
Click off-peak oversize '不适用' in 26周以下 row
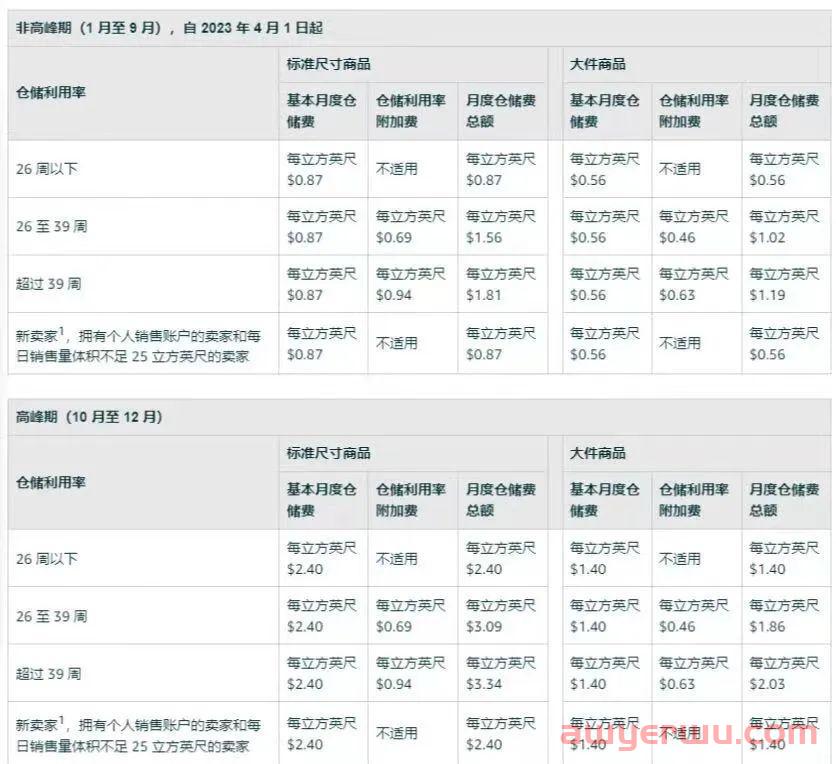tap(680, 170)
